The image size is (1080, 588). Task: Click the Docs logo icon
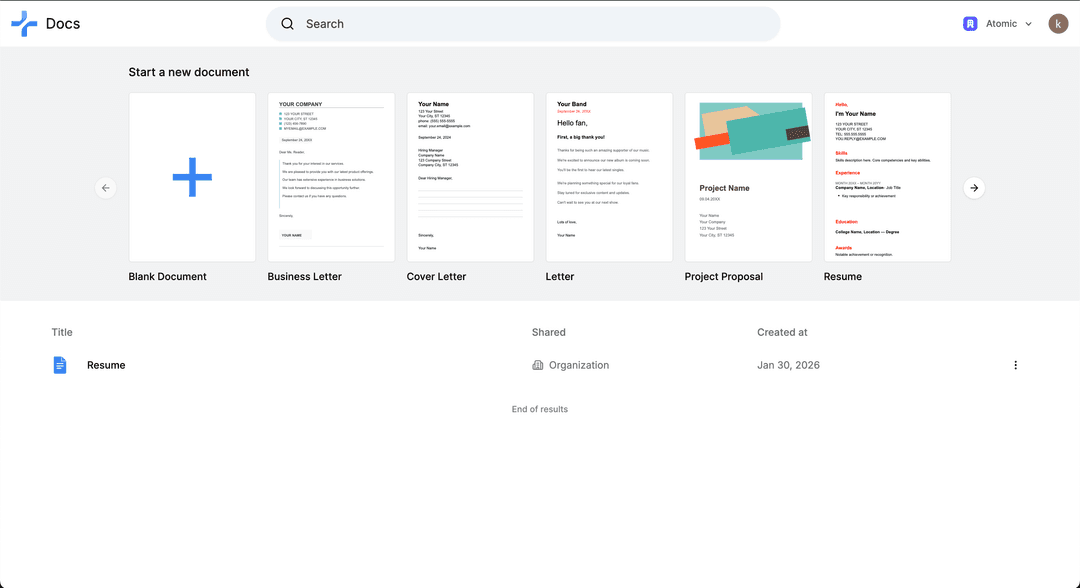(x=24, y=24)
